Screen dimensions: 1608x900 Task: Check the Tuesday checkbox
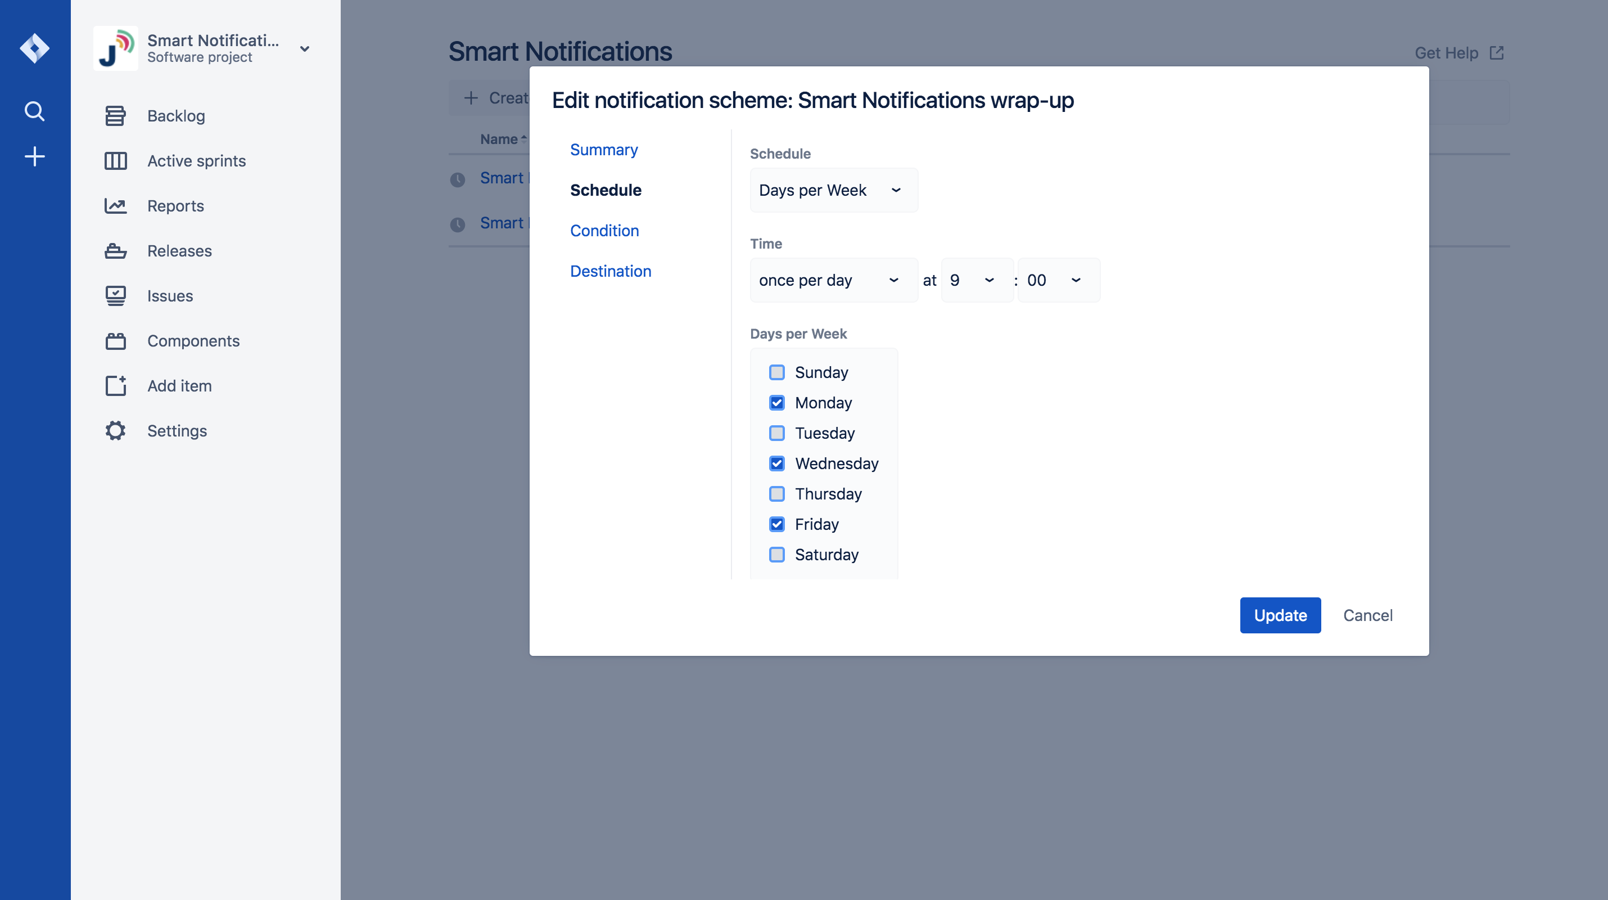(777, 433)
